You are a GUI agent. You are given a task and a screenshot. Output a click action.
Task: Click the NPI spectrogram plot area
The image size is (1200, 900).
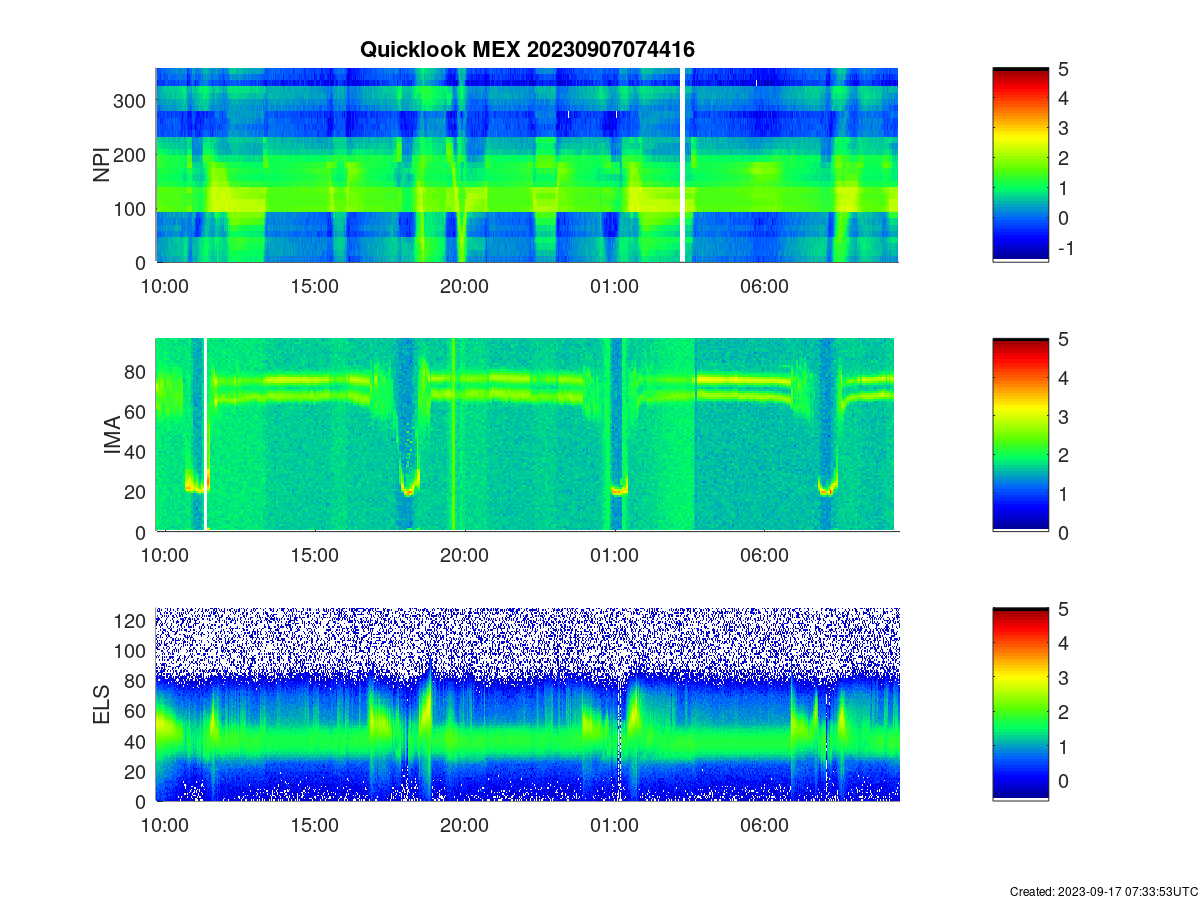(x=527, y=165)
